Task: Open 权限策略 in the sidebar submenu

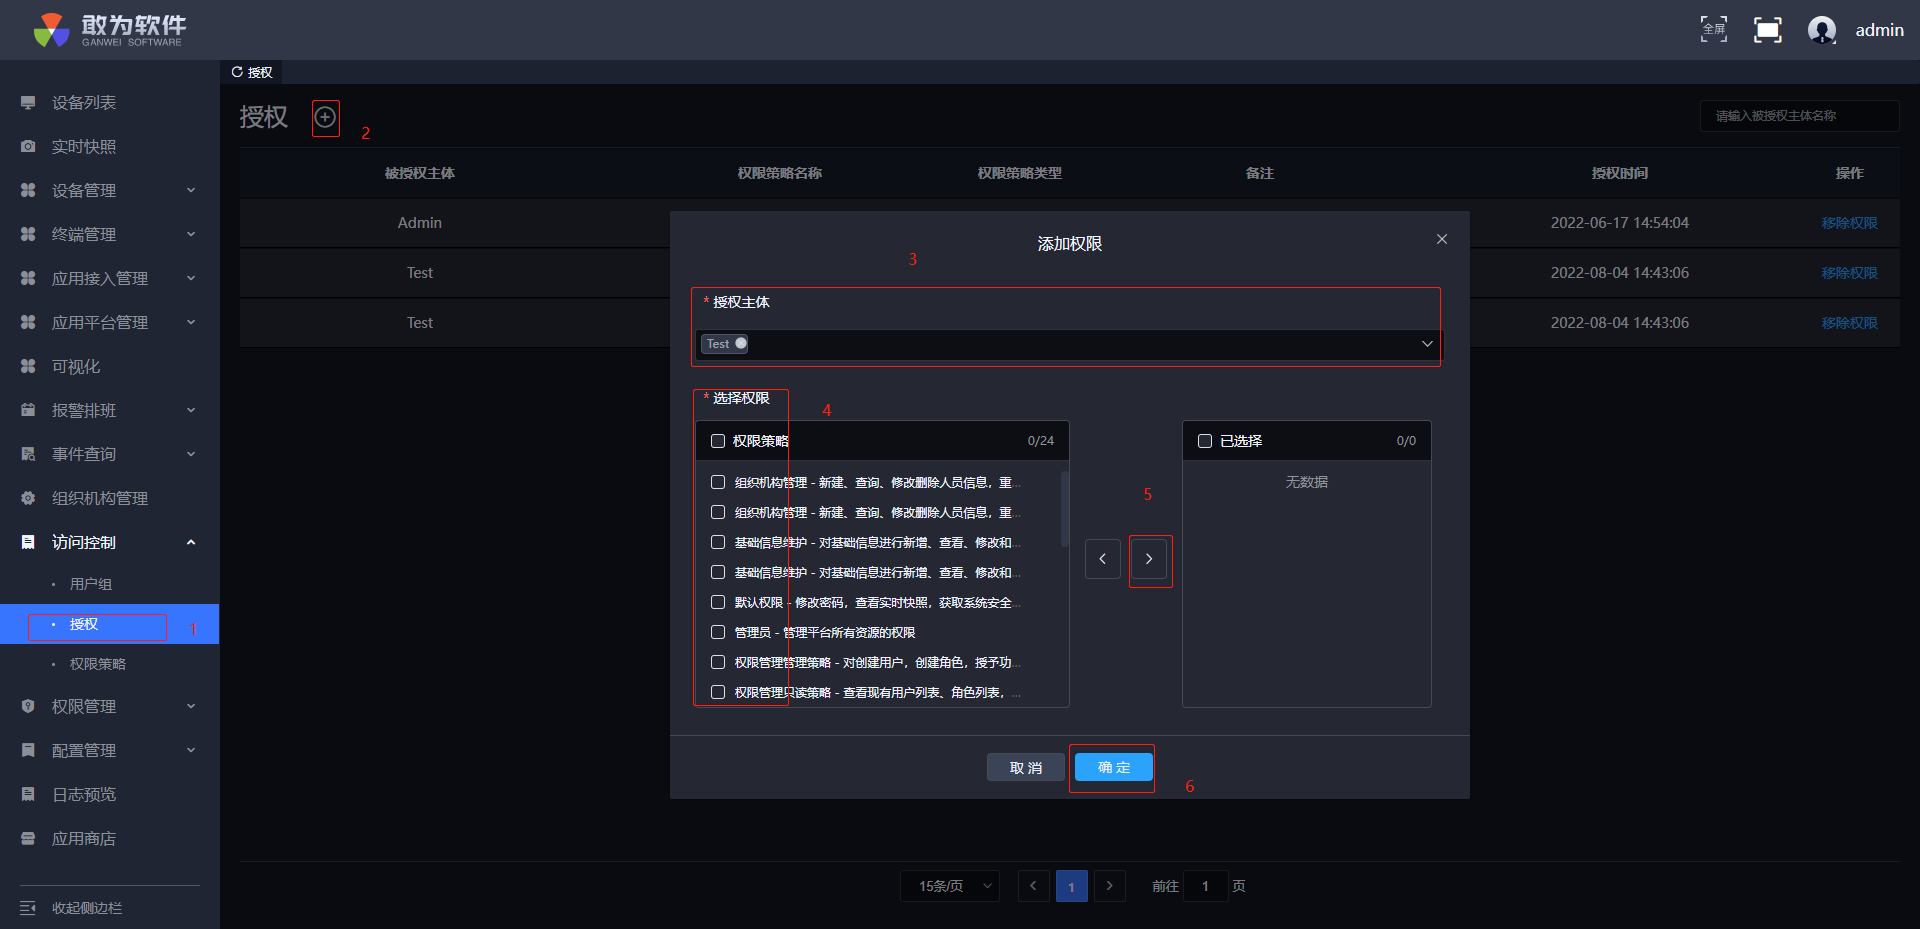Action: [97, 664]
